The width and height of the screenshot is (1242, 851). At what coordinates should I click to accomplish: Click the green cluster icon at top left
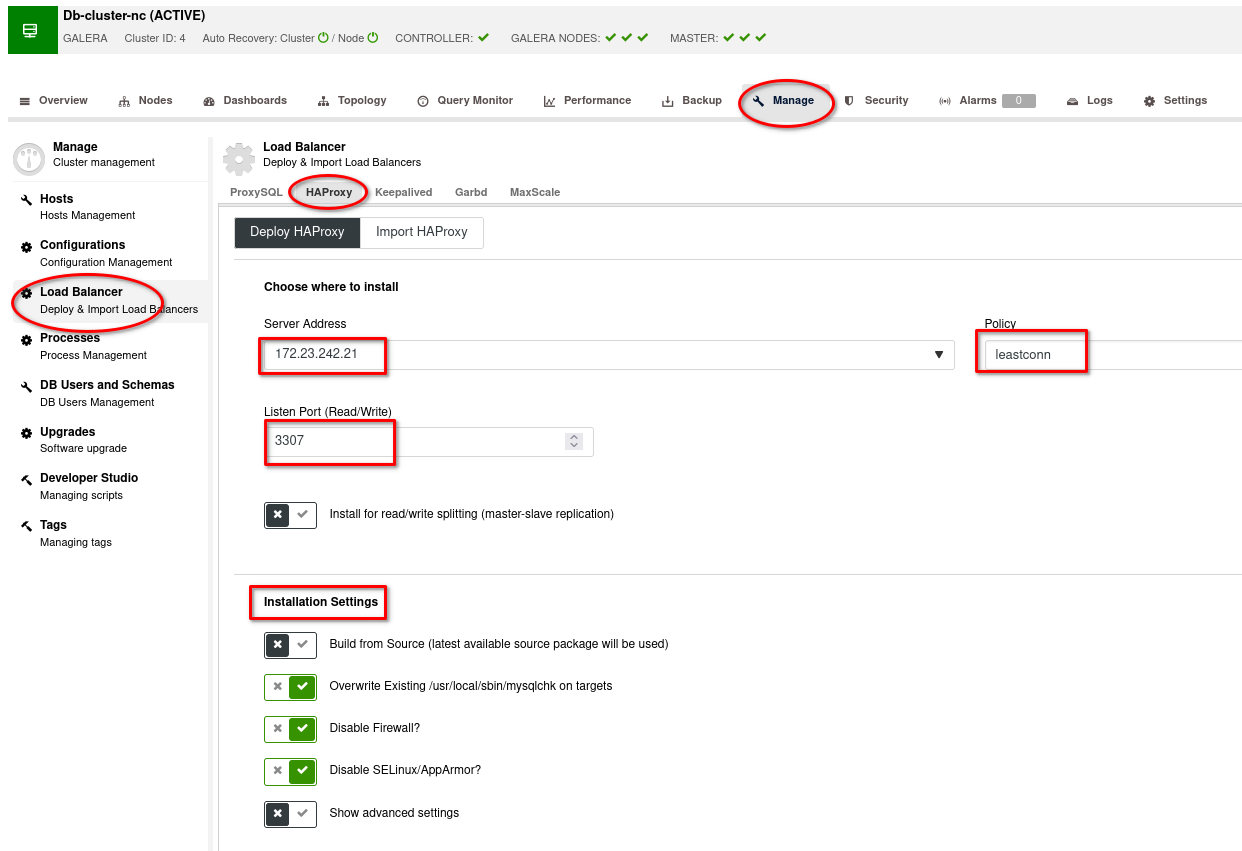[x=30, y=30]
